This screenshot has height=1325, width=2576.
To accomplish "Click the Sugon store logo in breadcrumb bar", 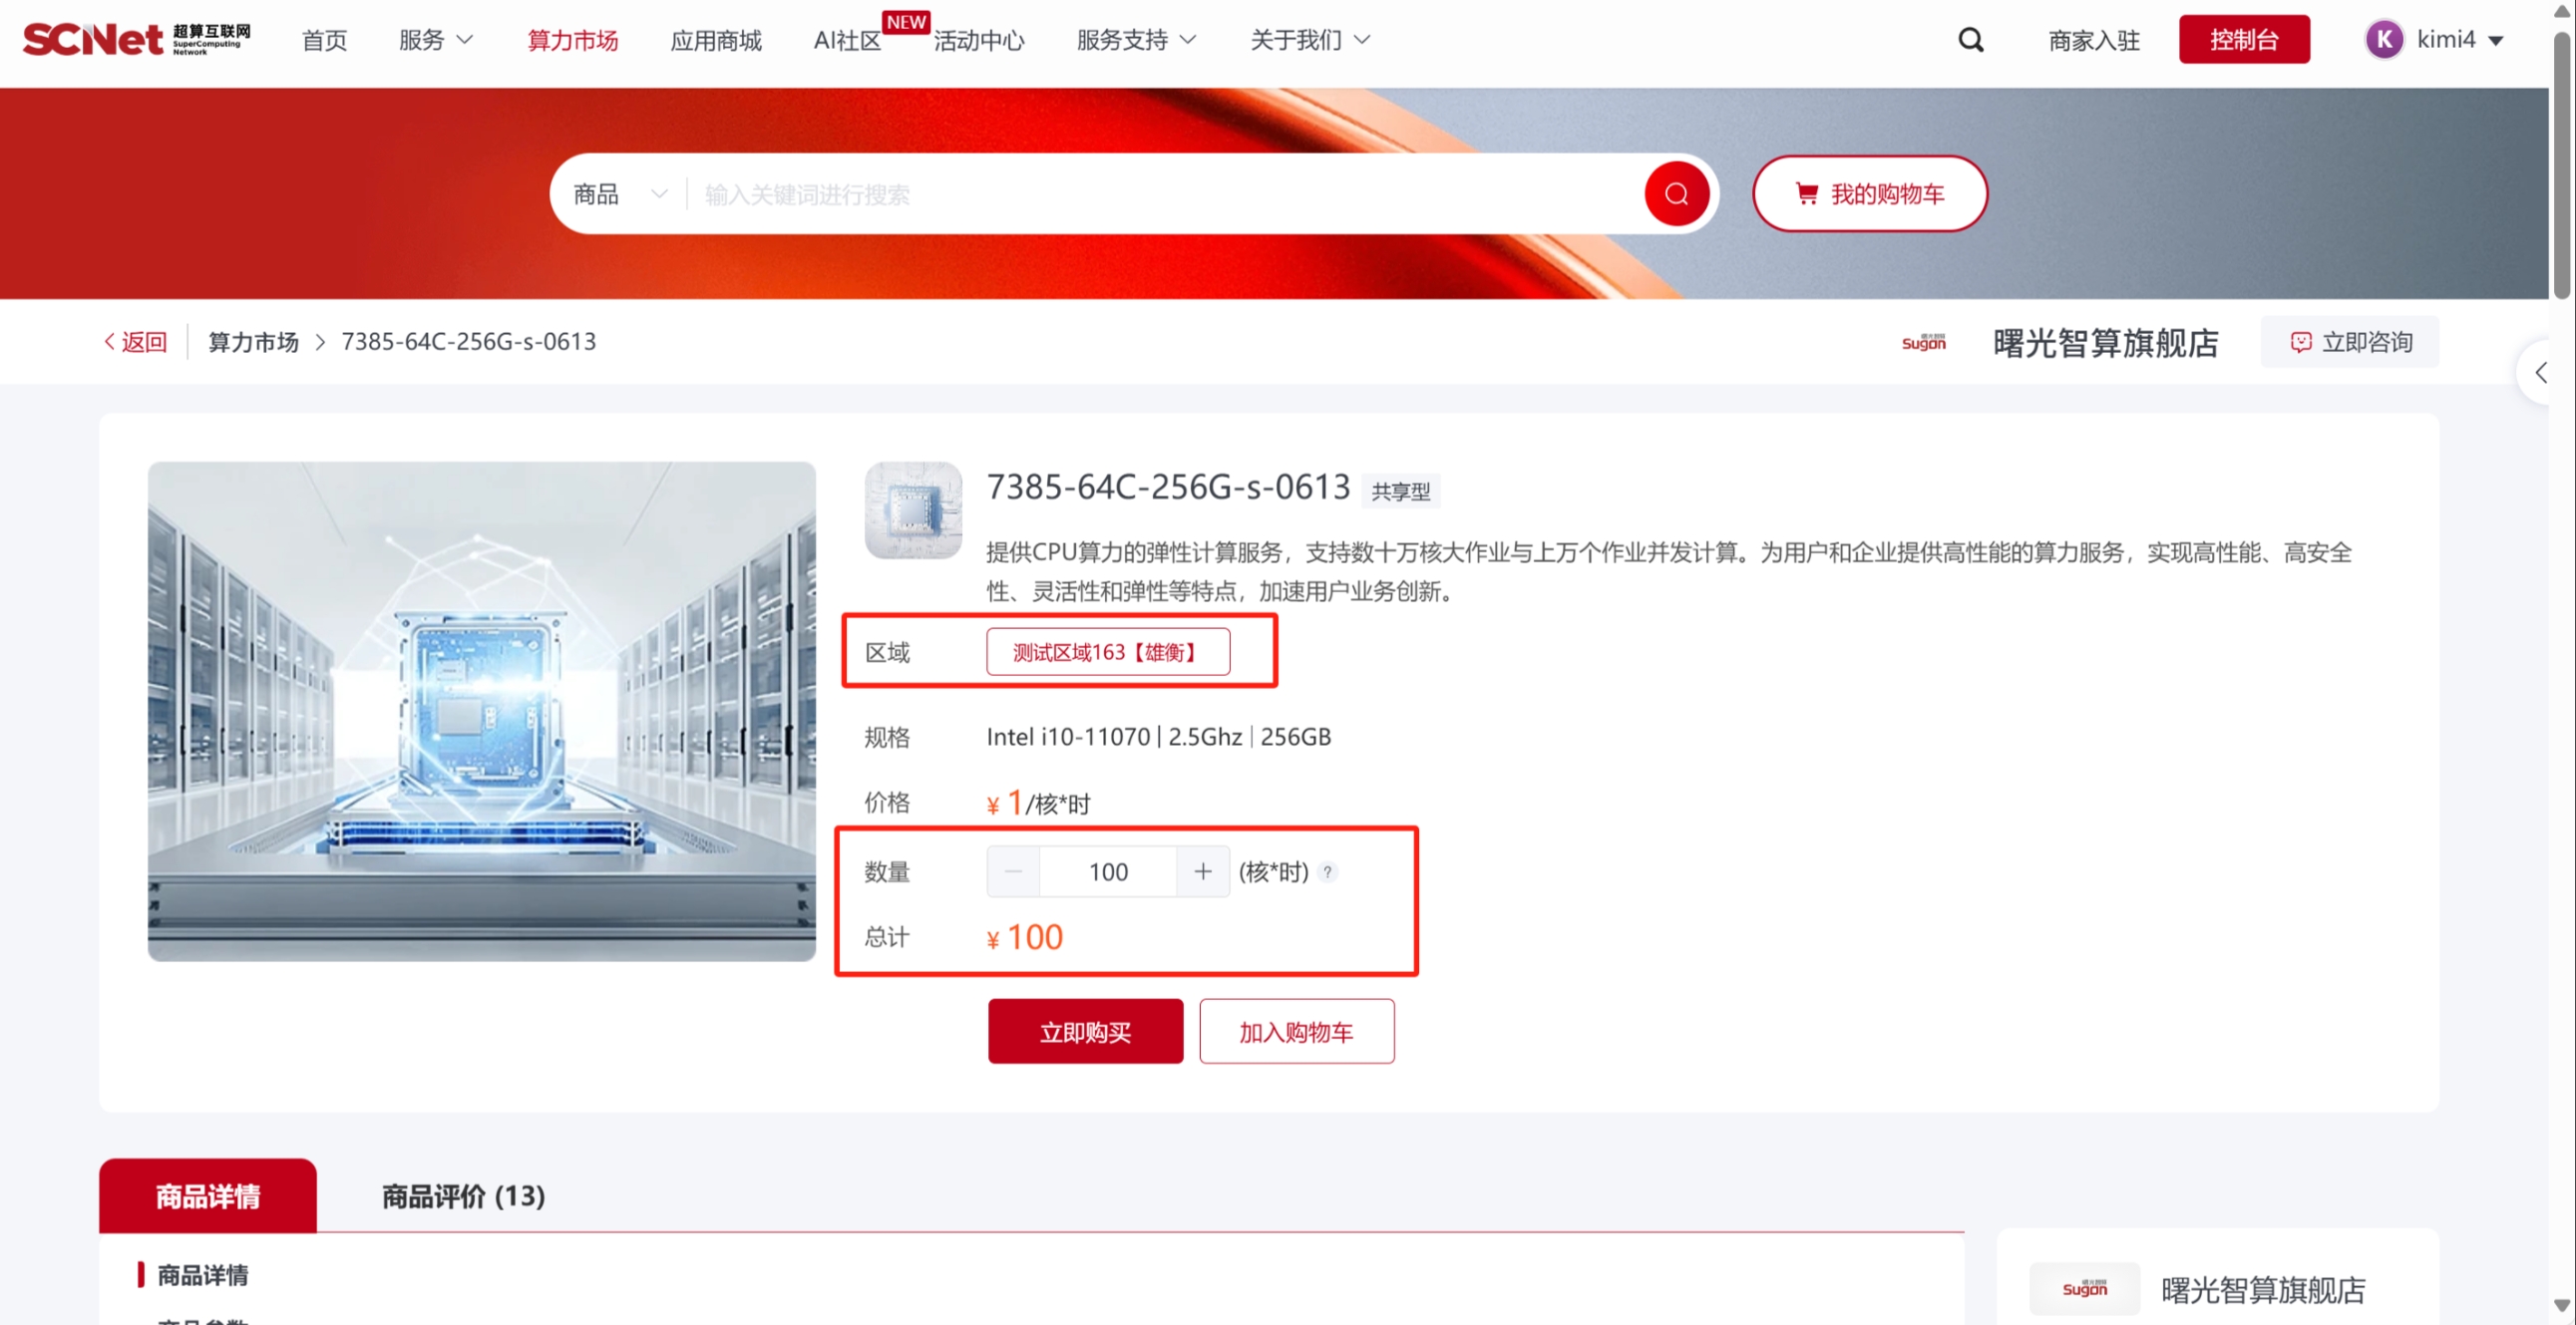I will click(1923, 343).
